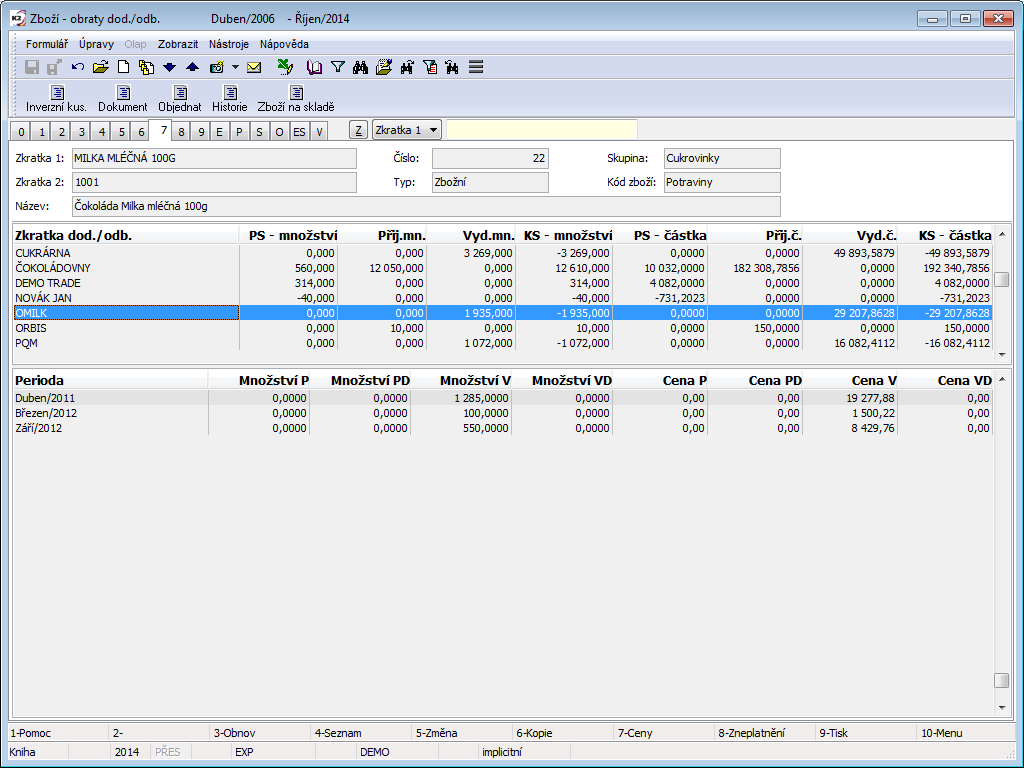Click the new blank document icon
The height and width of the screenshot is (768, 1024).
point(124,67)
